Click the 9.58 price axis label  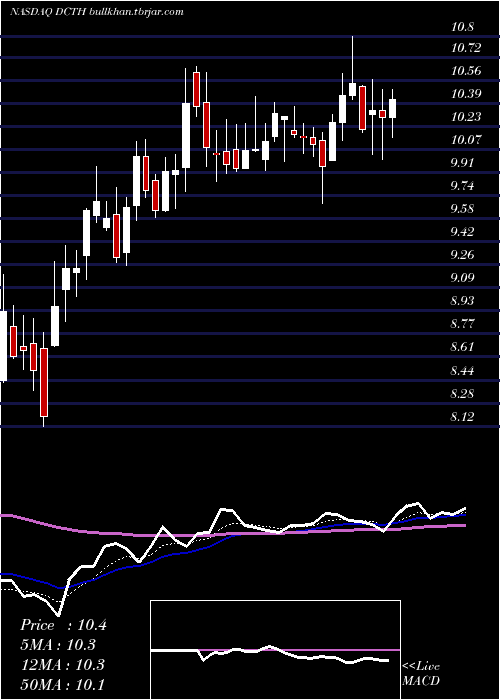pos(462,208)
